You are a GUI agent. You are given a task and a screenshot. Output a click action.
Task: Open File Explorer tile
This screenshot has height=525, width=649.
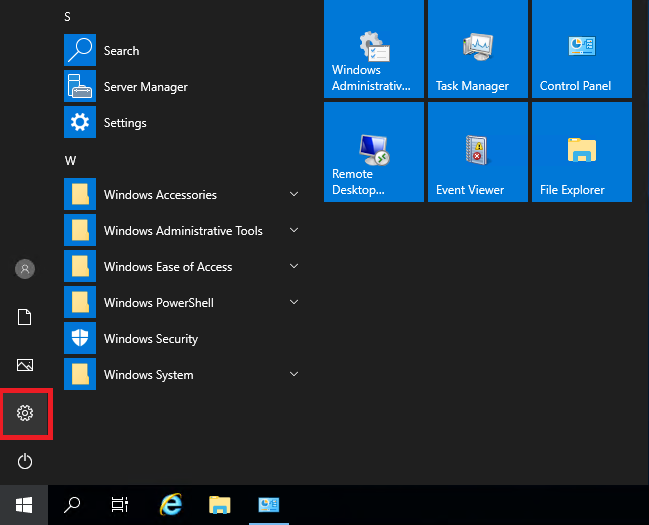tap(581, 152)
